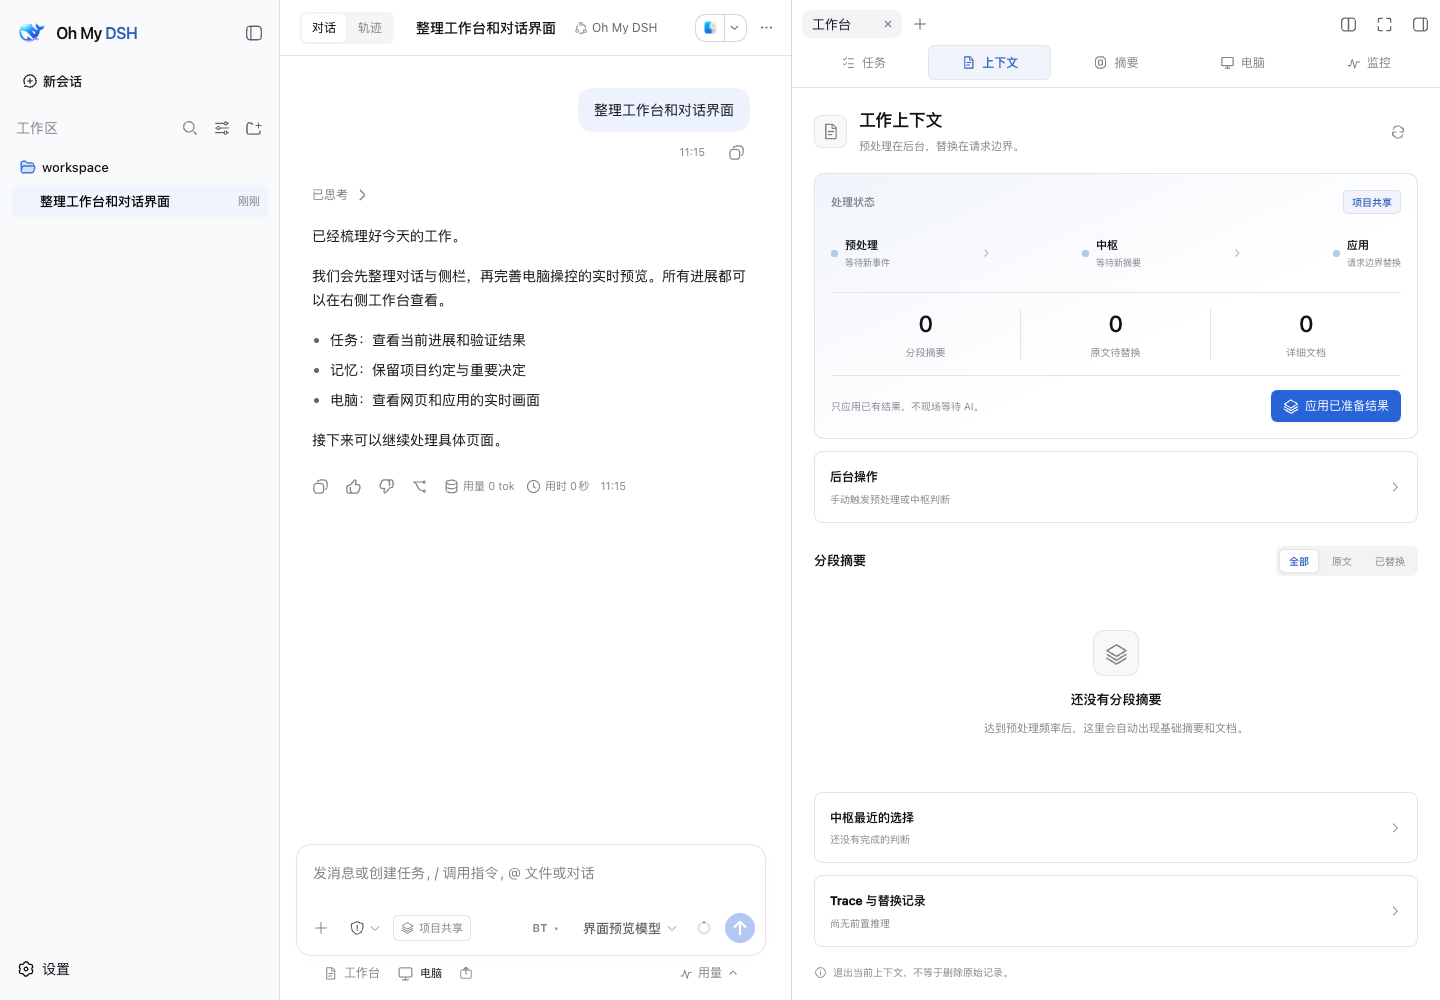
Task: Expand 中枢最近的选择 section
Action: tap(1116, 828)
